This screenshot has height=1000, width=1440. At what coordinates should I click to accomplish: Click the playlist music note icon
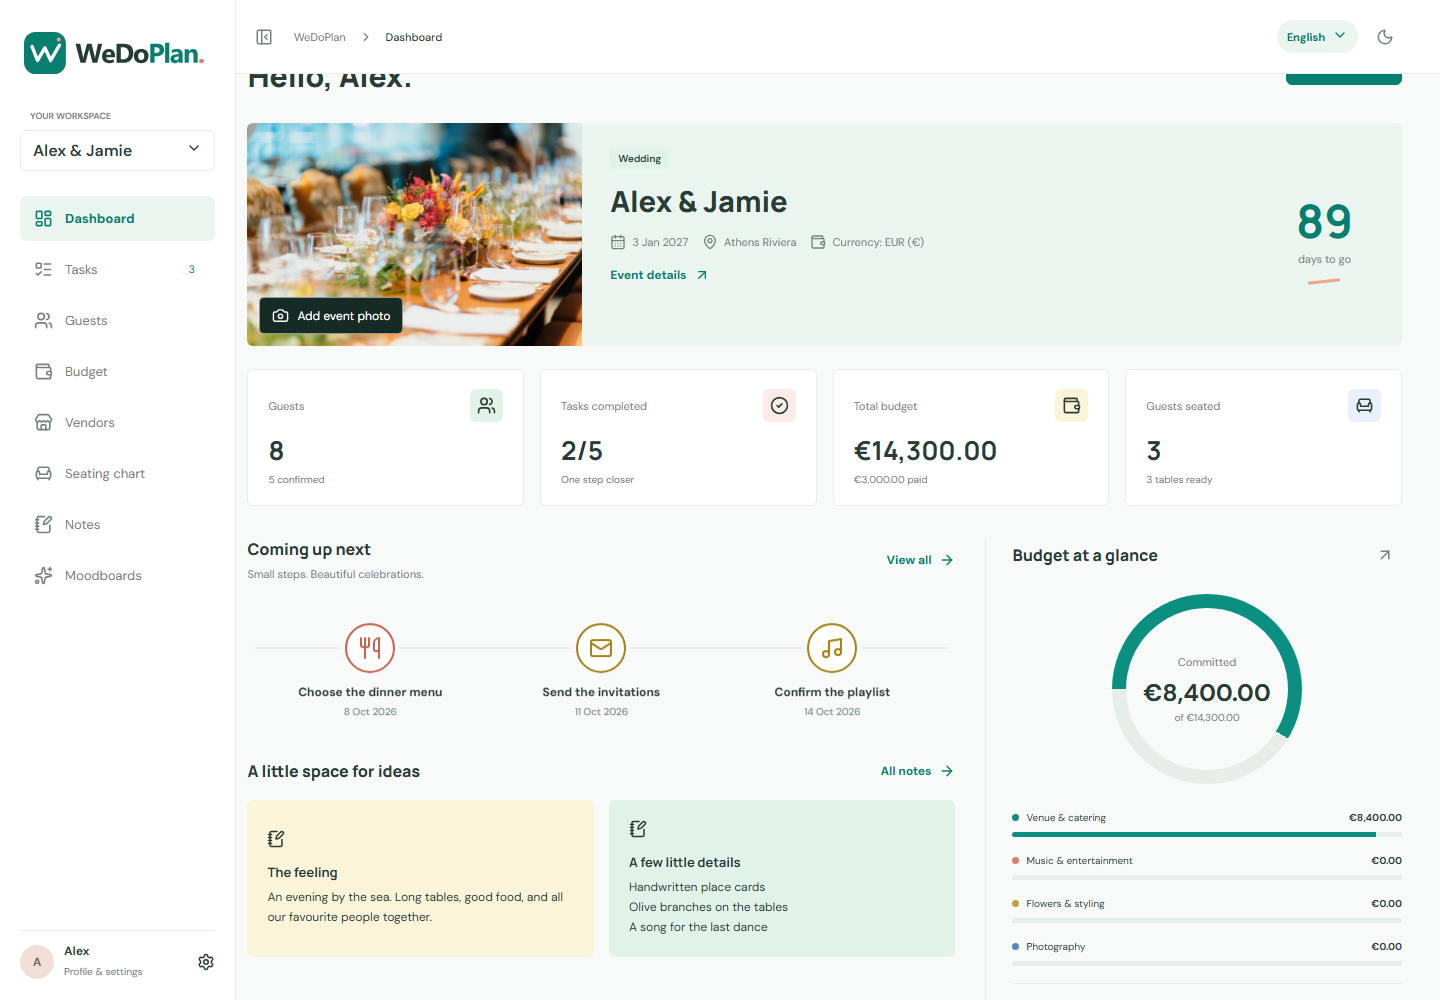click(832, 648)
